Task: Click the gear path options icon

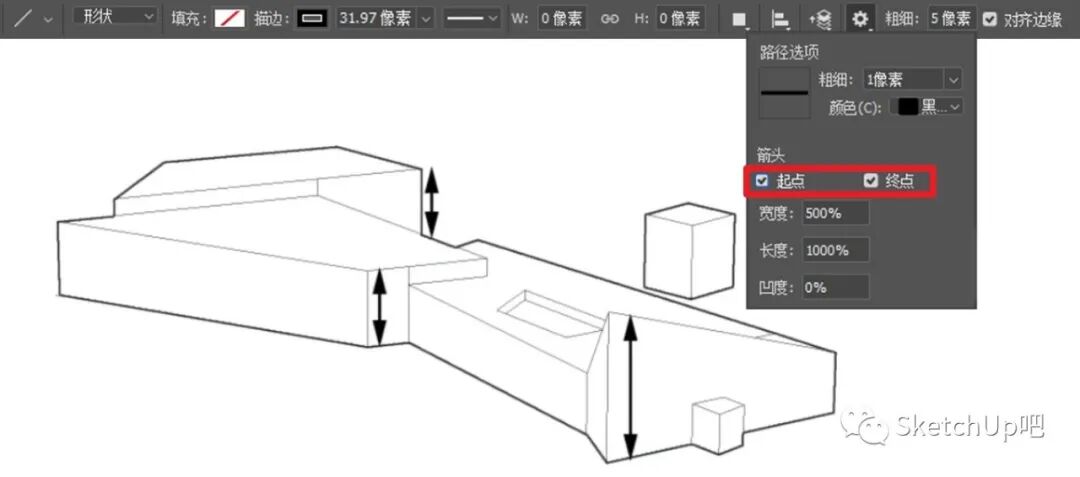Action: point(860,19)
